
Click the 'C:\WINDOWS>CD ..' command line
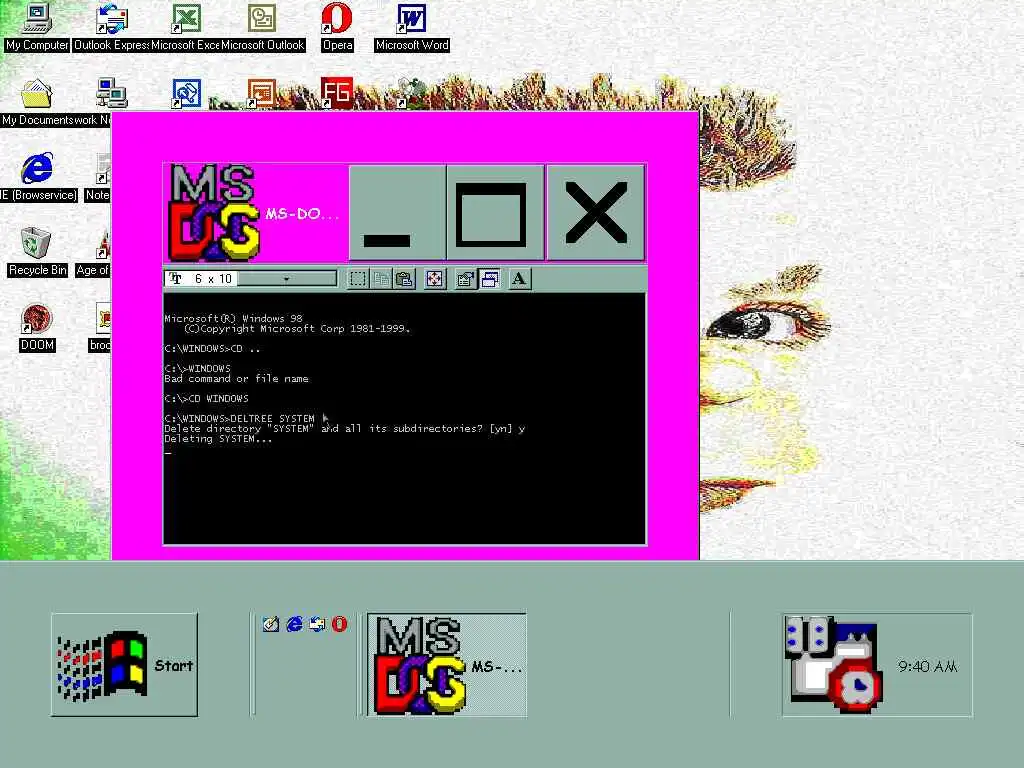pos(212,349)
